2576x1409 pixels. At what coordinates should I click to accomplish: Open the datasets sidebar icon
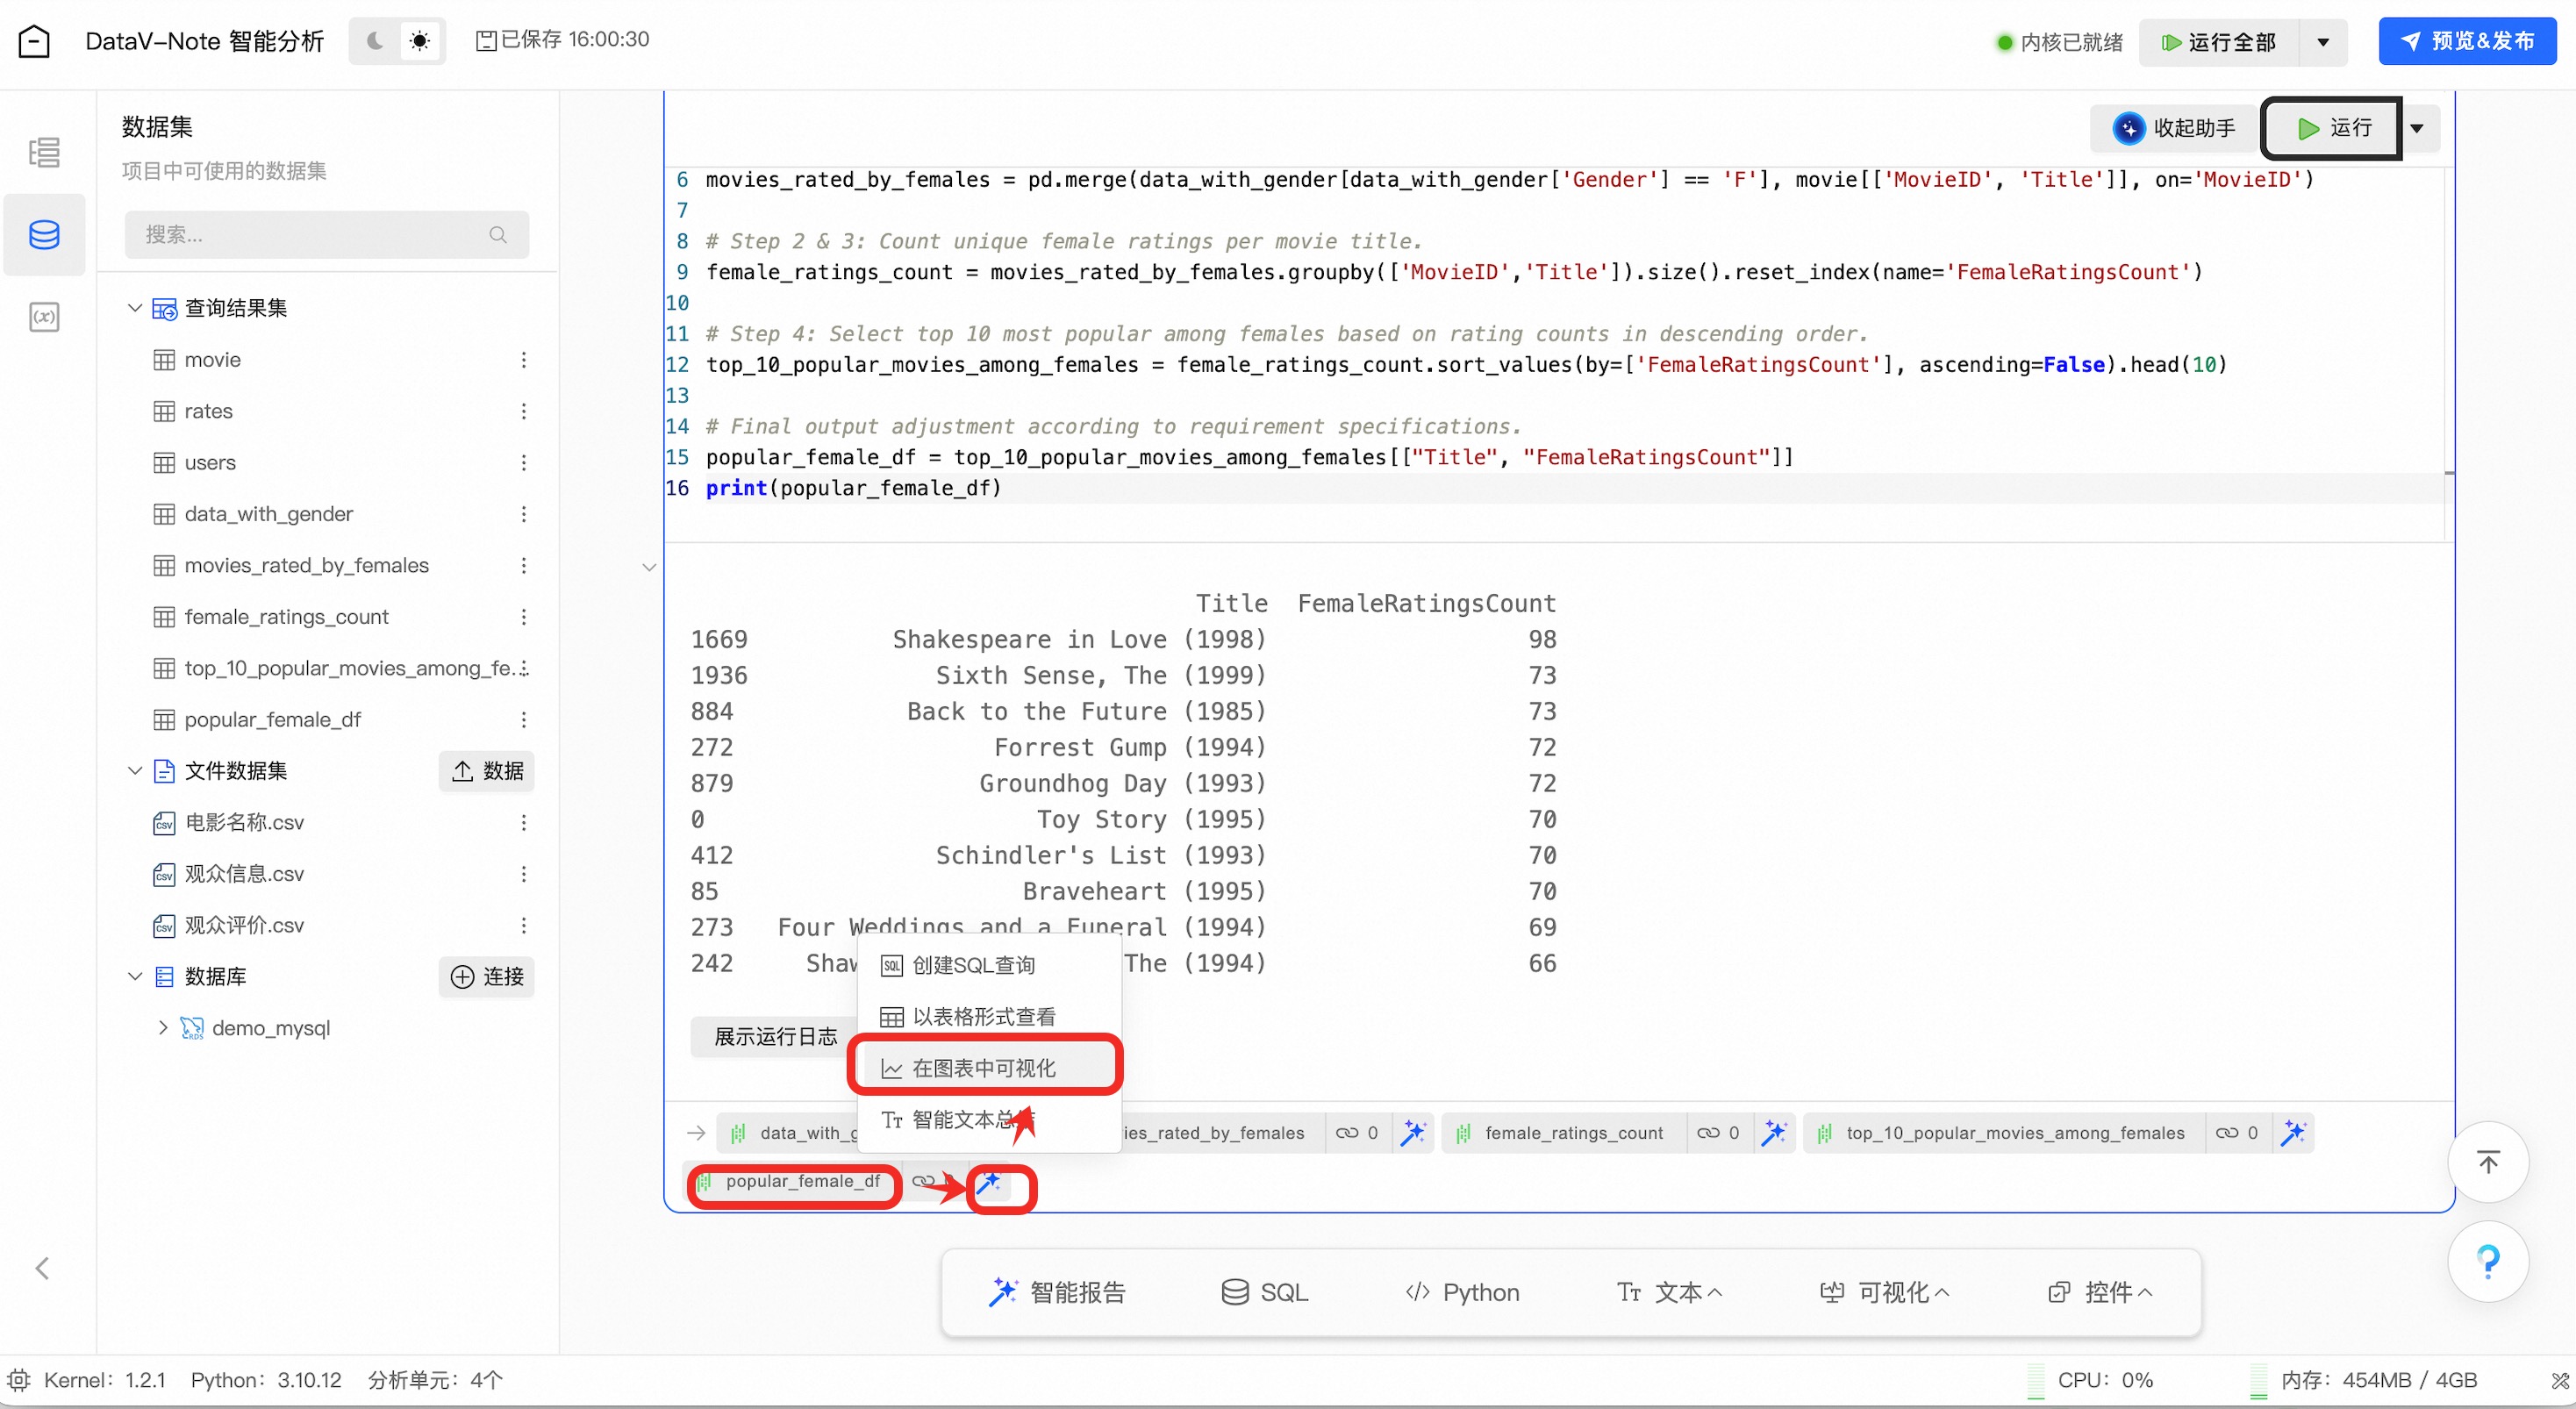(x=44, y=235)
